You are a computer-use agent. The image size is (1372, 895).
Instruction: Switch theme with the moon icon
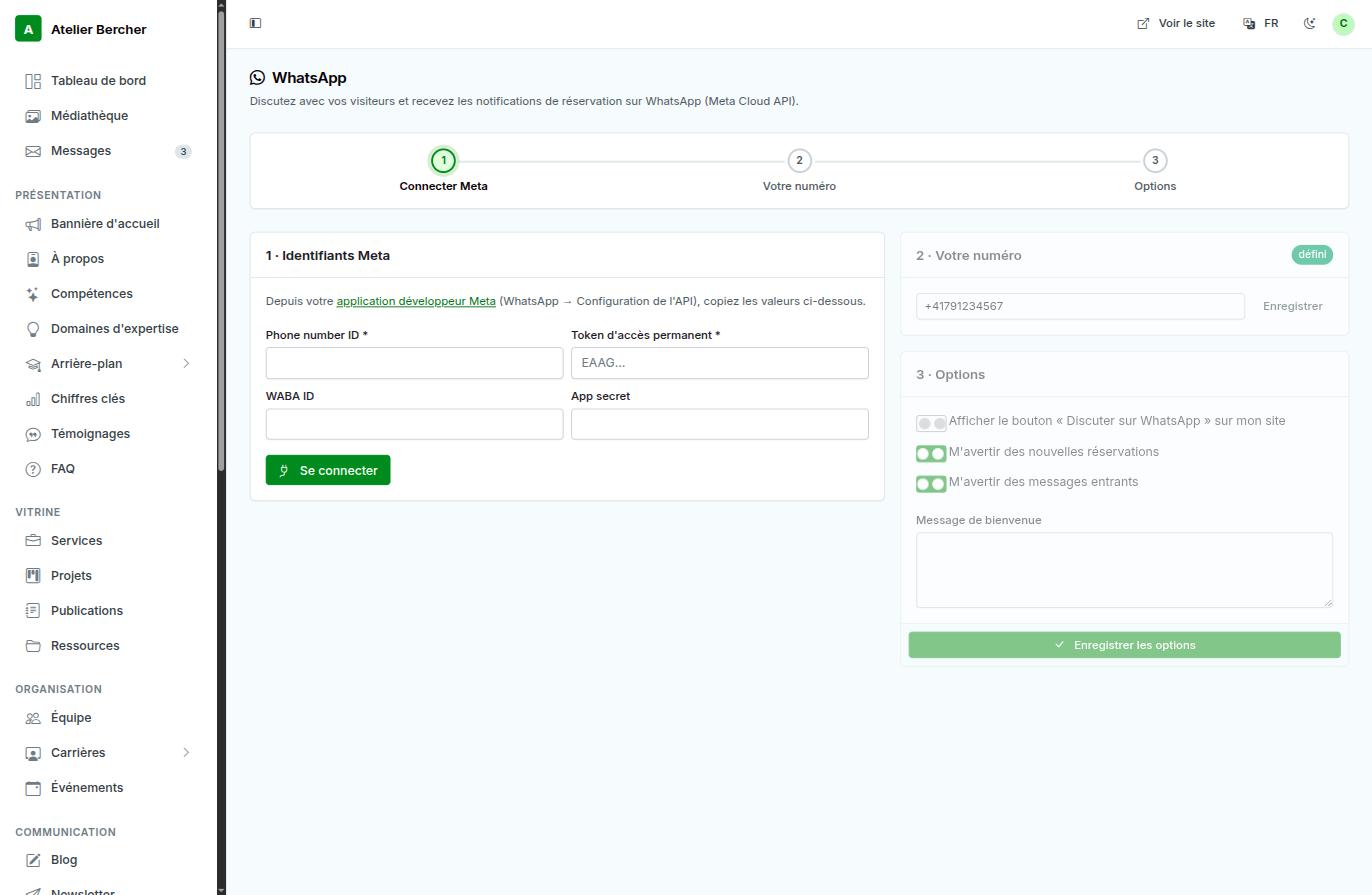(x=1310, y=23)
